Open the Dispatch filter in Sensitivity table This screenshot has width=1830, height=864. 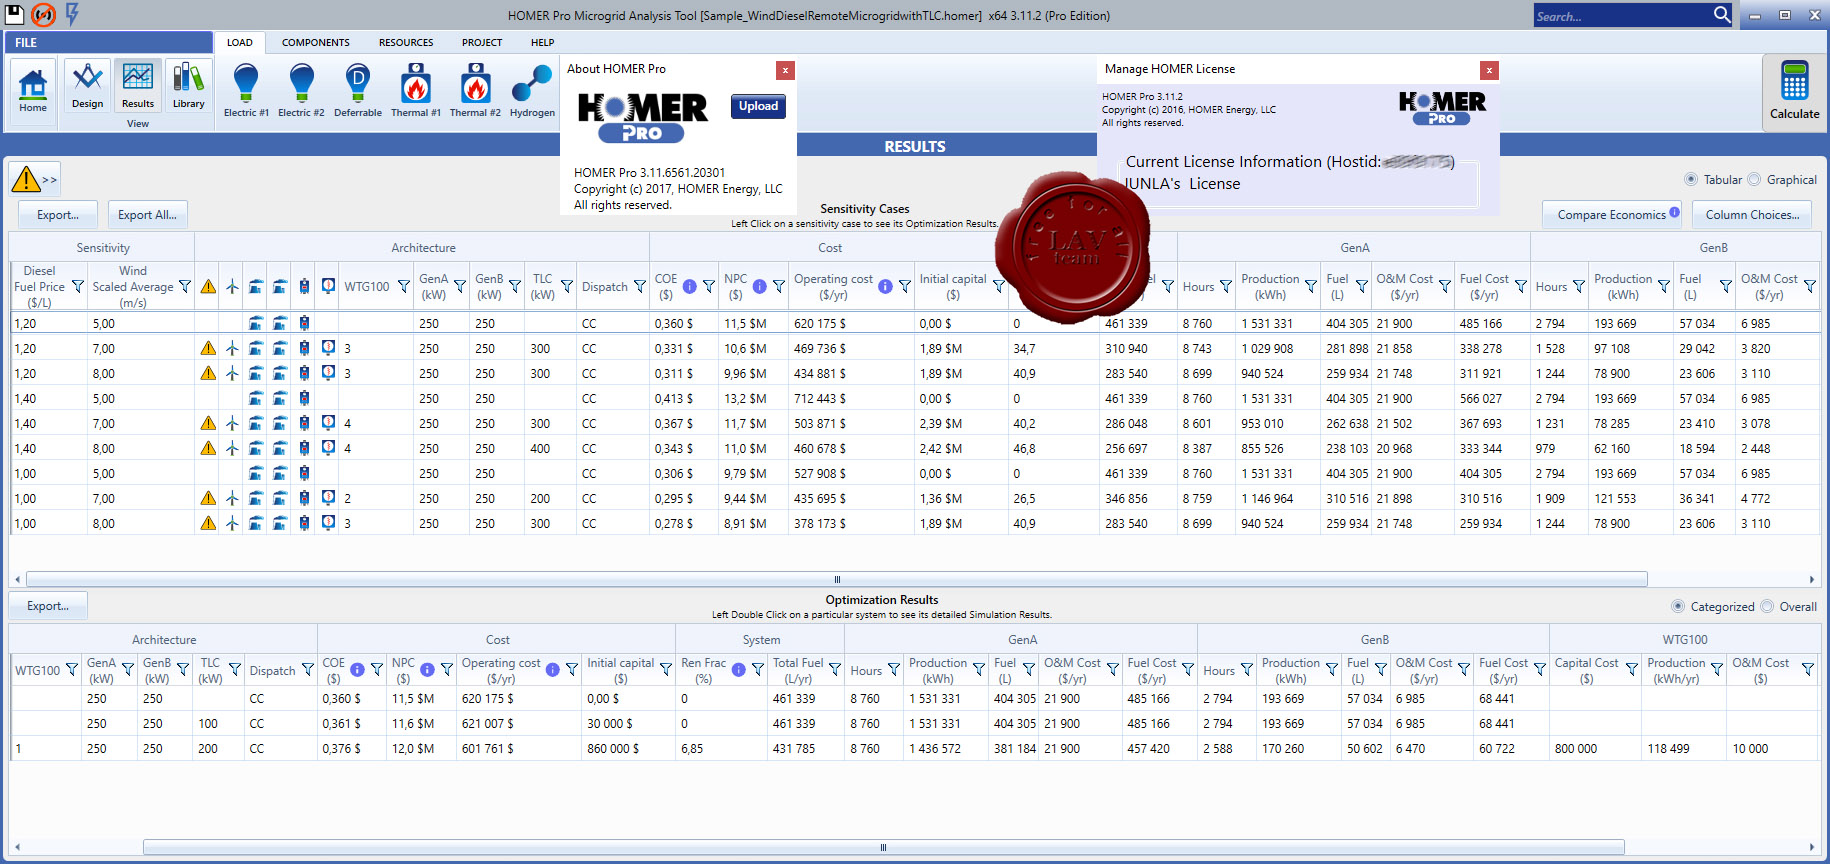[x=640, y=287]
